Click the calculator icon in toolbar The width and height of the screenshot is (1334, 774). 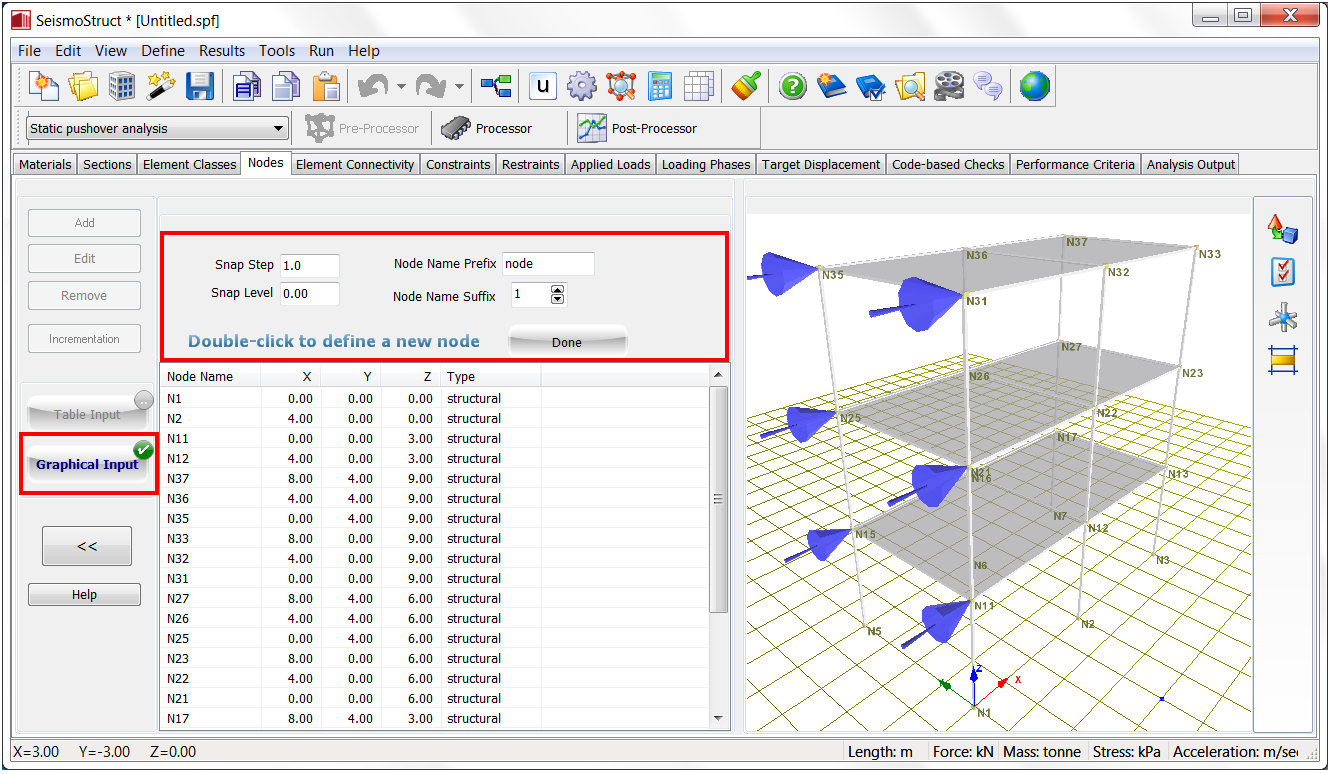coord(660,87)
